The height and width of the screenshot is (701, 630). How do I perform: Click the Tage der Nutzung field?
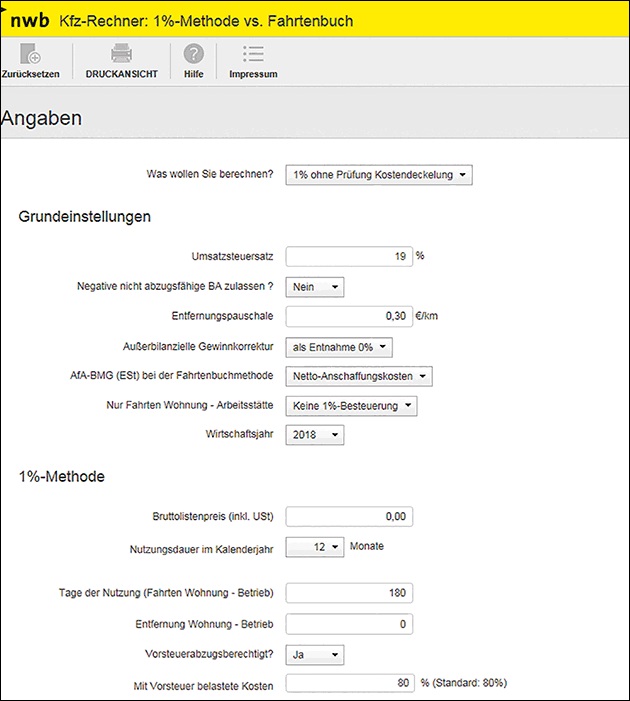[349, 593]
